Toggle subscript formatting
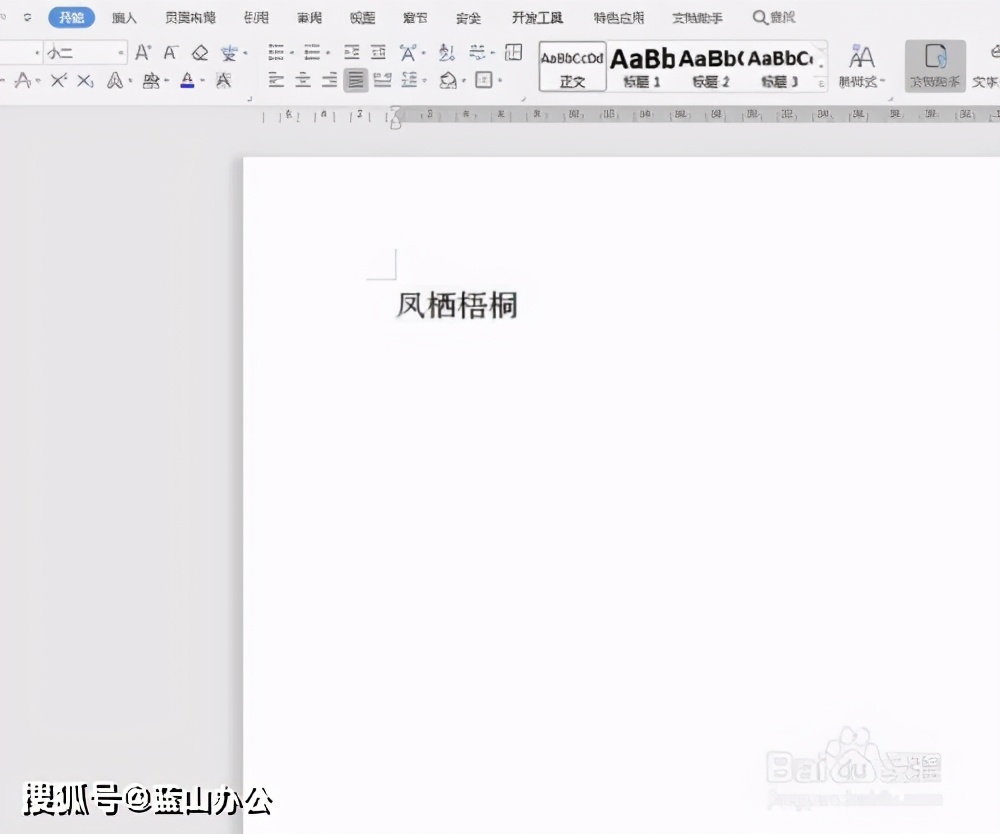Viewport: 1000px width, 834px height. 85,80
